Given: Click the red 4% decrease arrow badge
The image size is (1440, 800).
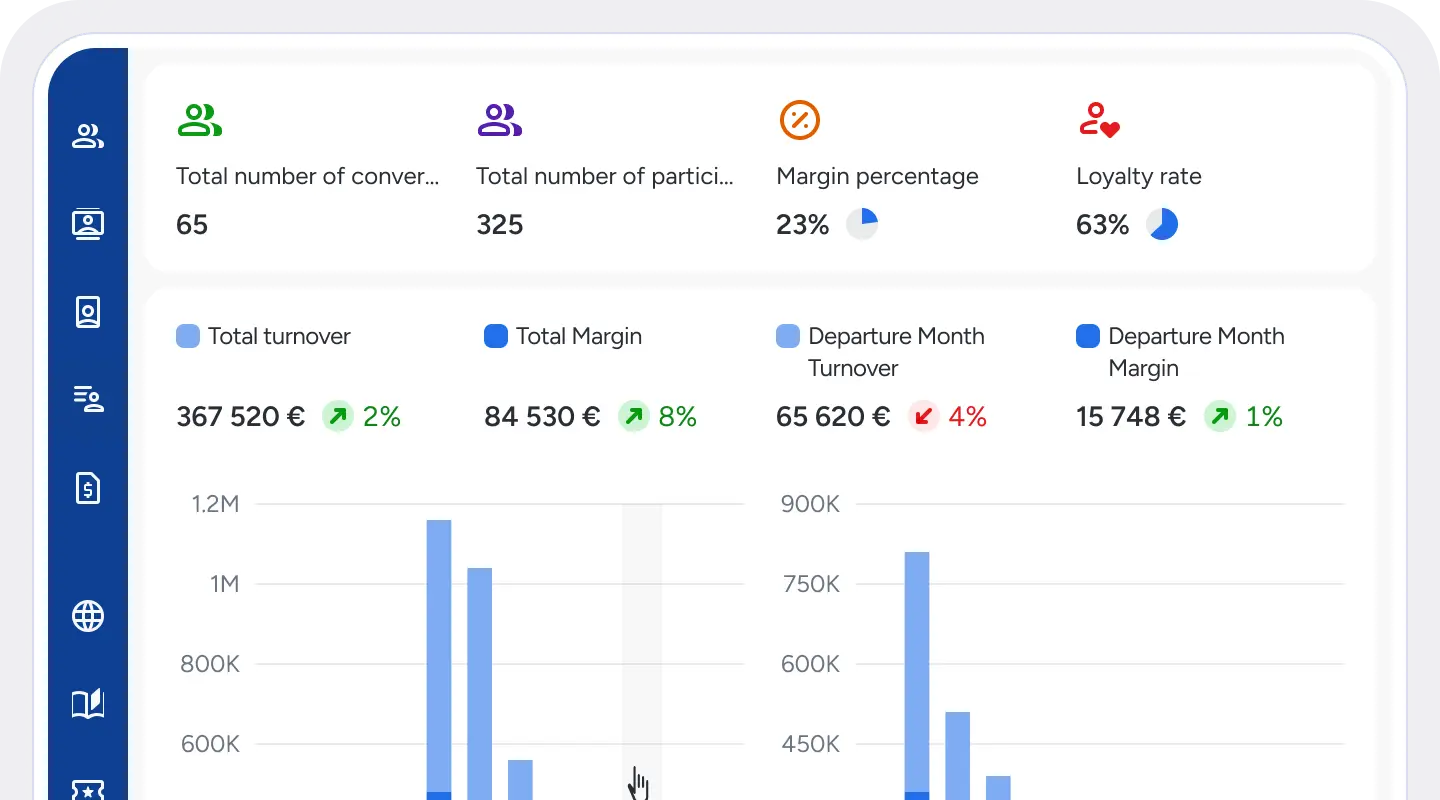Looking at the screenshot, I should pos(923,416).
